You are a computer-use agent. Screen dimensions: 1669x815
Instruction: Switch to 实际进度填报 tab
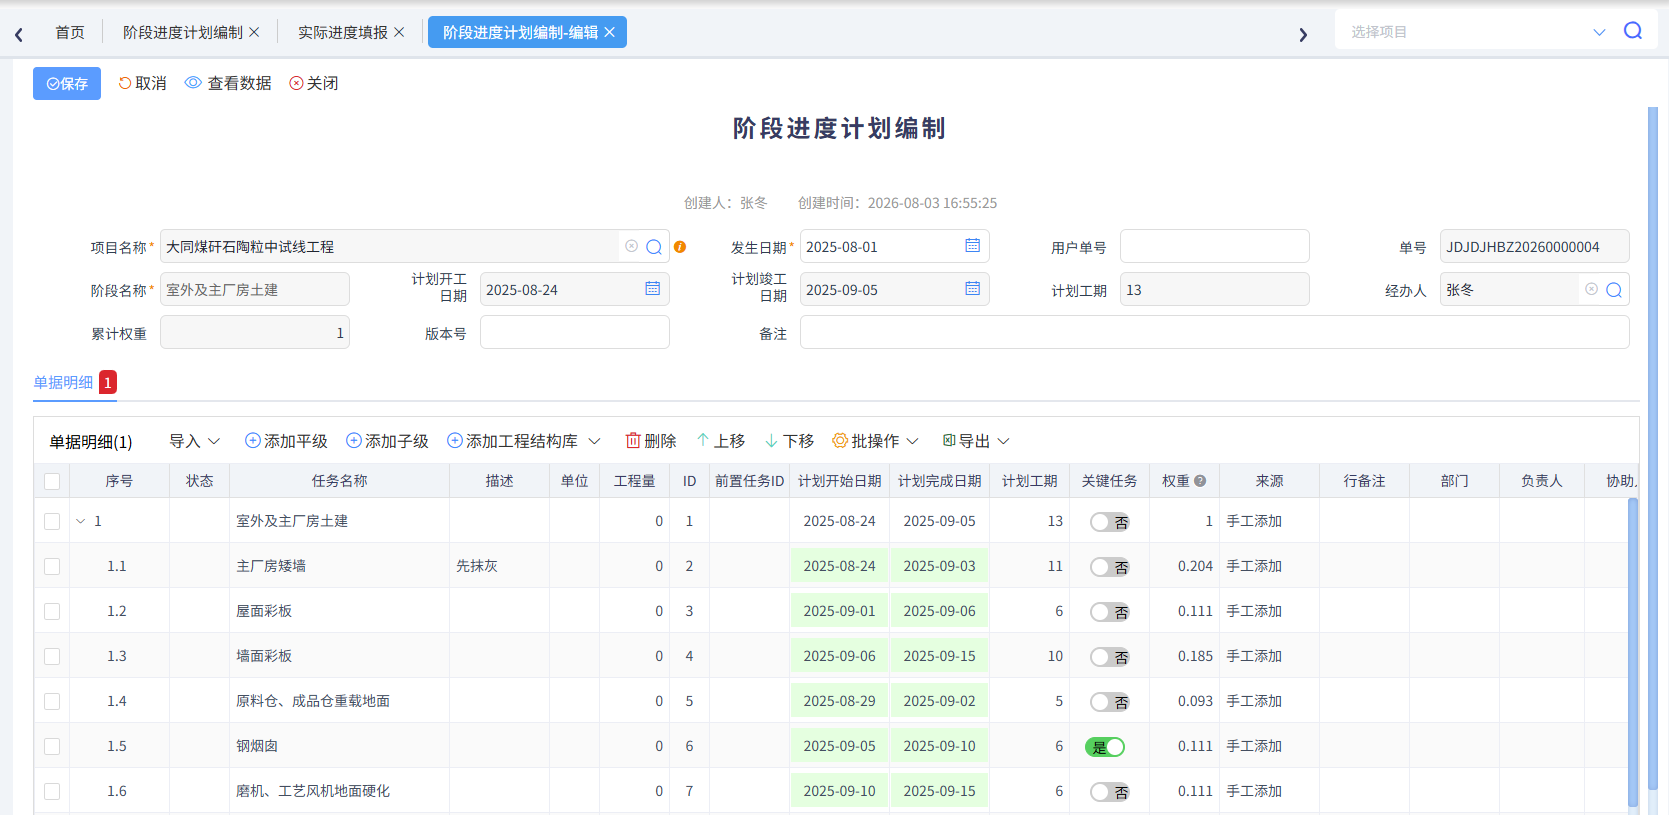(343, 32)
